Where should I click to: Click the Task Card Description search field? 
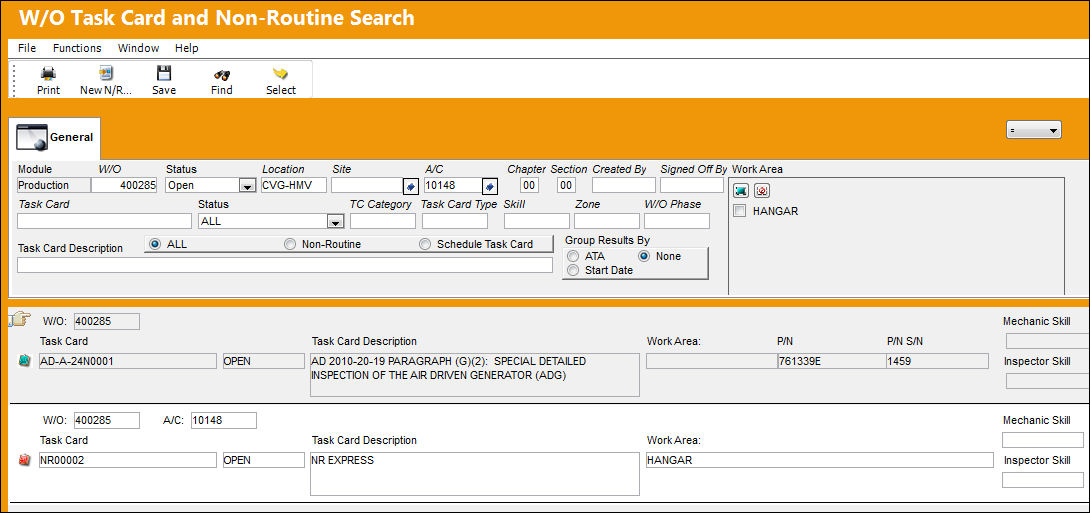coord(285,265)
